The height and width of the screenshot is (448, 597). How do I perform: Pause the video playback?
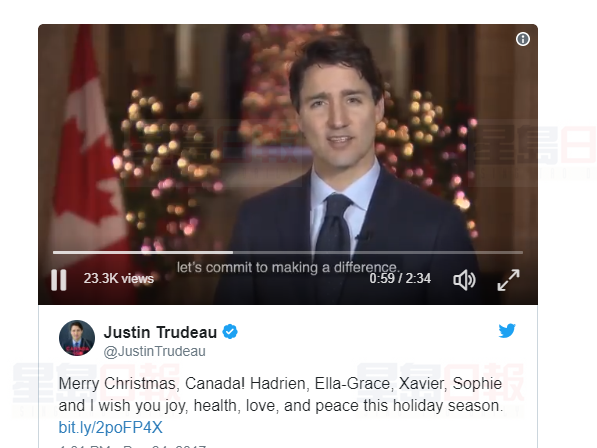point(59,280)
